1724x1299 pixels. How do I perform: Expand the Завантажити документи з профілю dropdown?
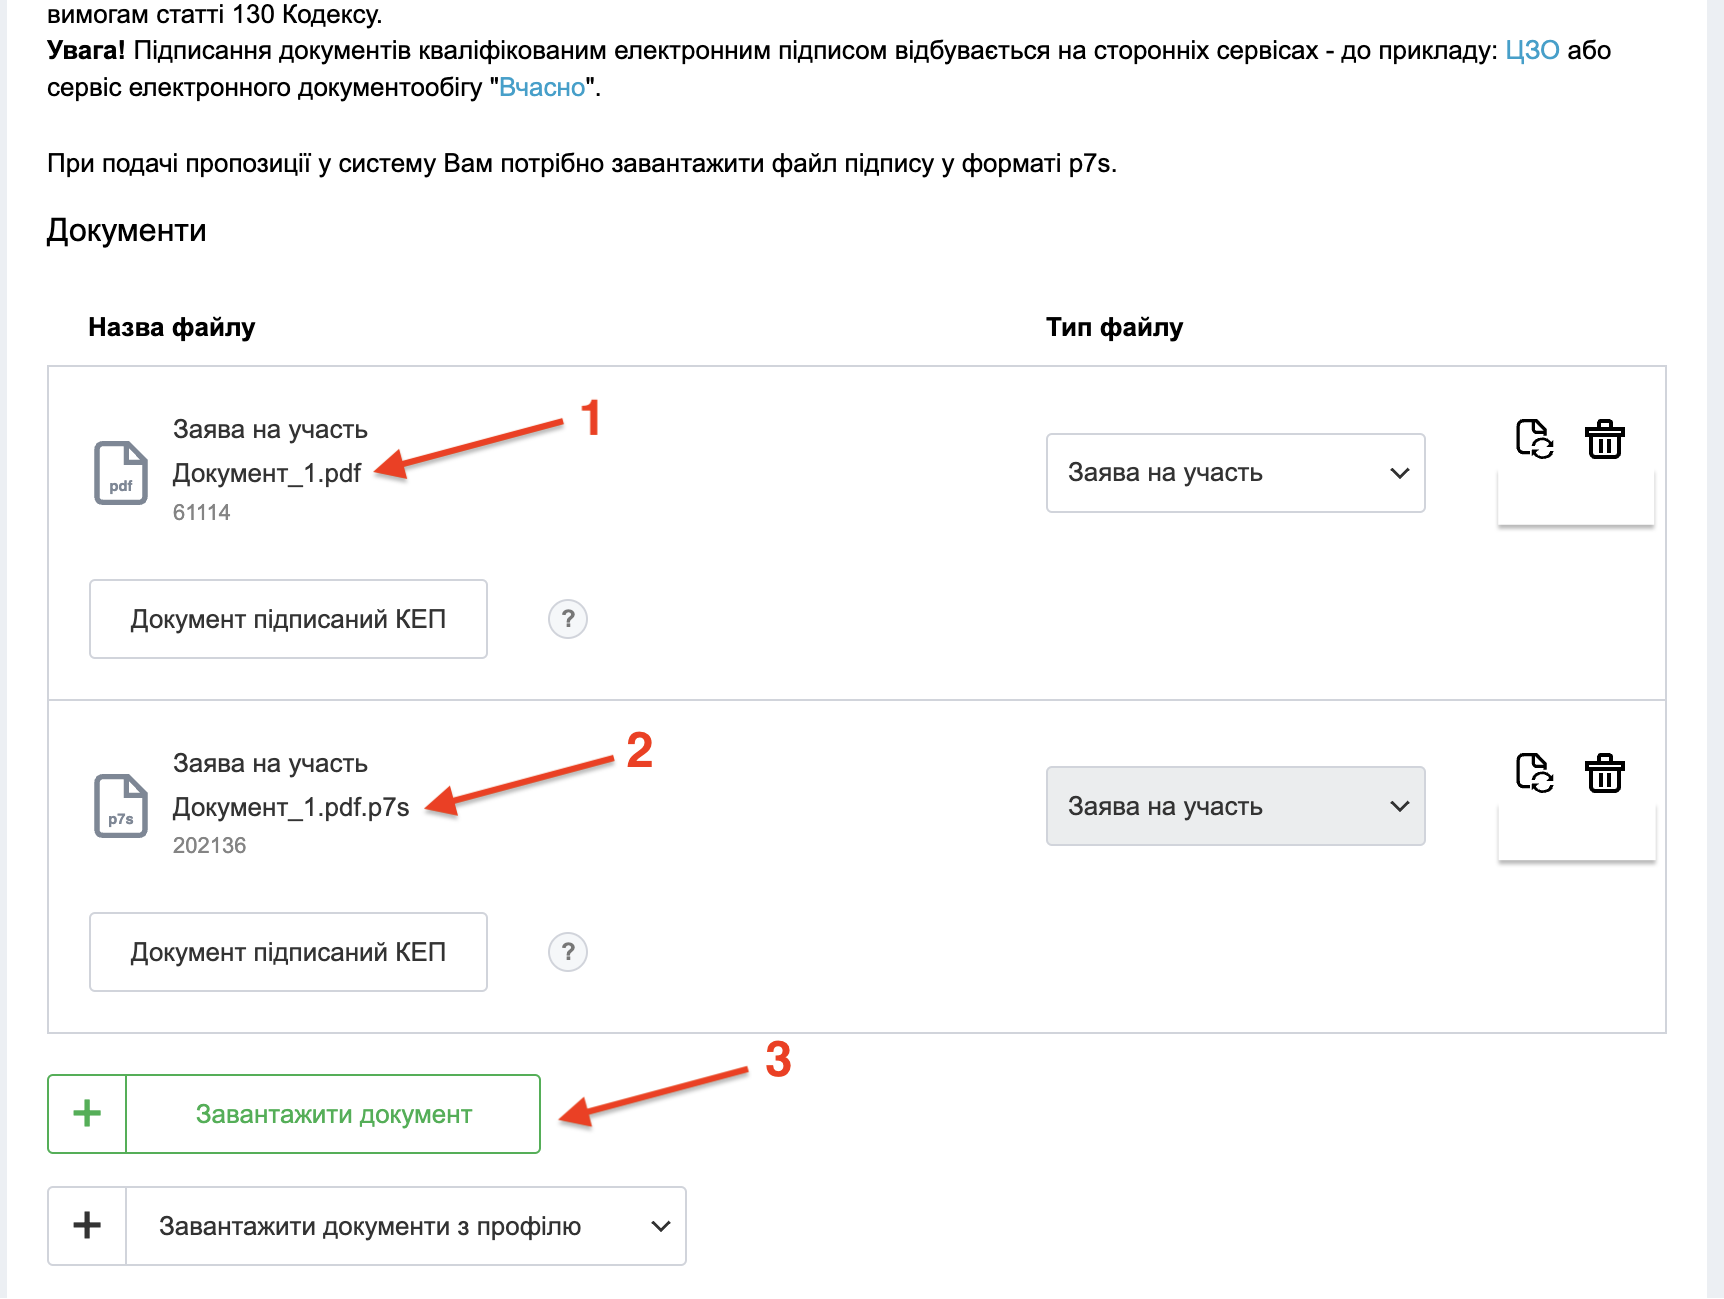(660, 1226)
